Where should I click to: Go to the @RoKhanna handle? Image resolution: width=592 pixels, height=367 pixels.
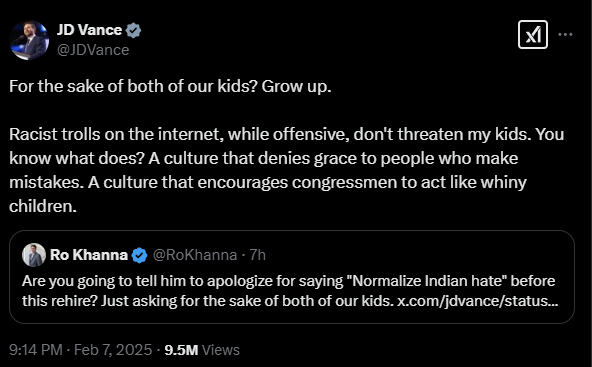[195, 255]
